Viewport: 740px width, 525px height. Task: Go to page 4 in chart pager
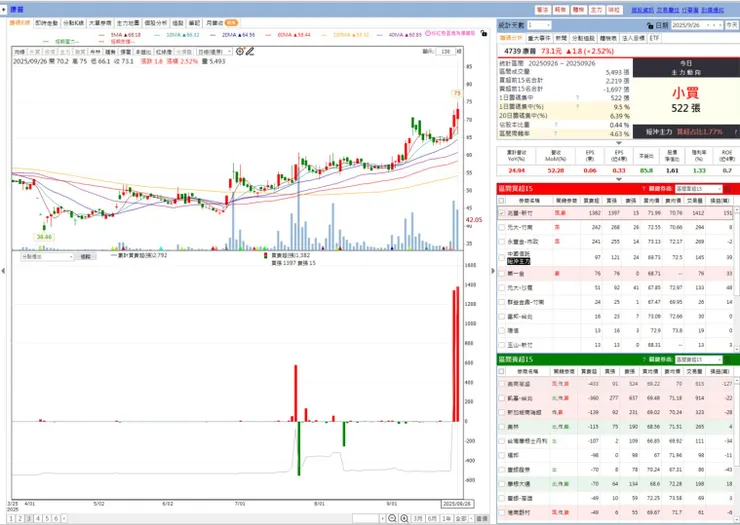point(38,518)
